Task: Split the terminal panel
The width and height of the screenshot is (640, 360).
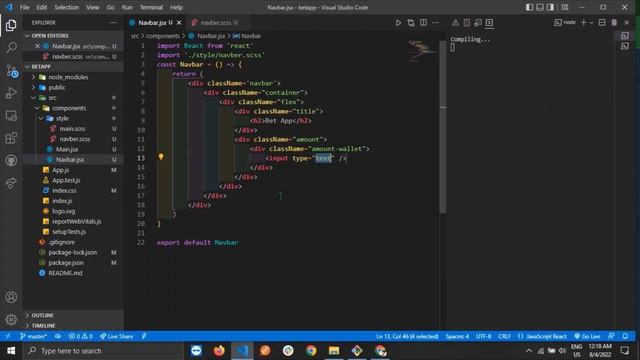Action: point(602,22)
